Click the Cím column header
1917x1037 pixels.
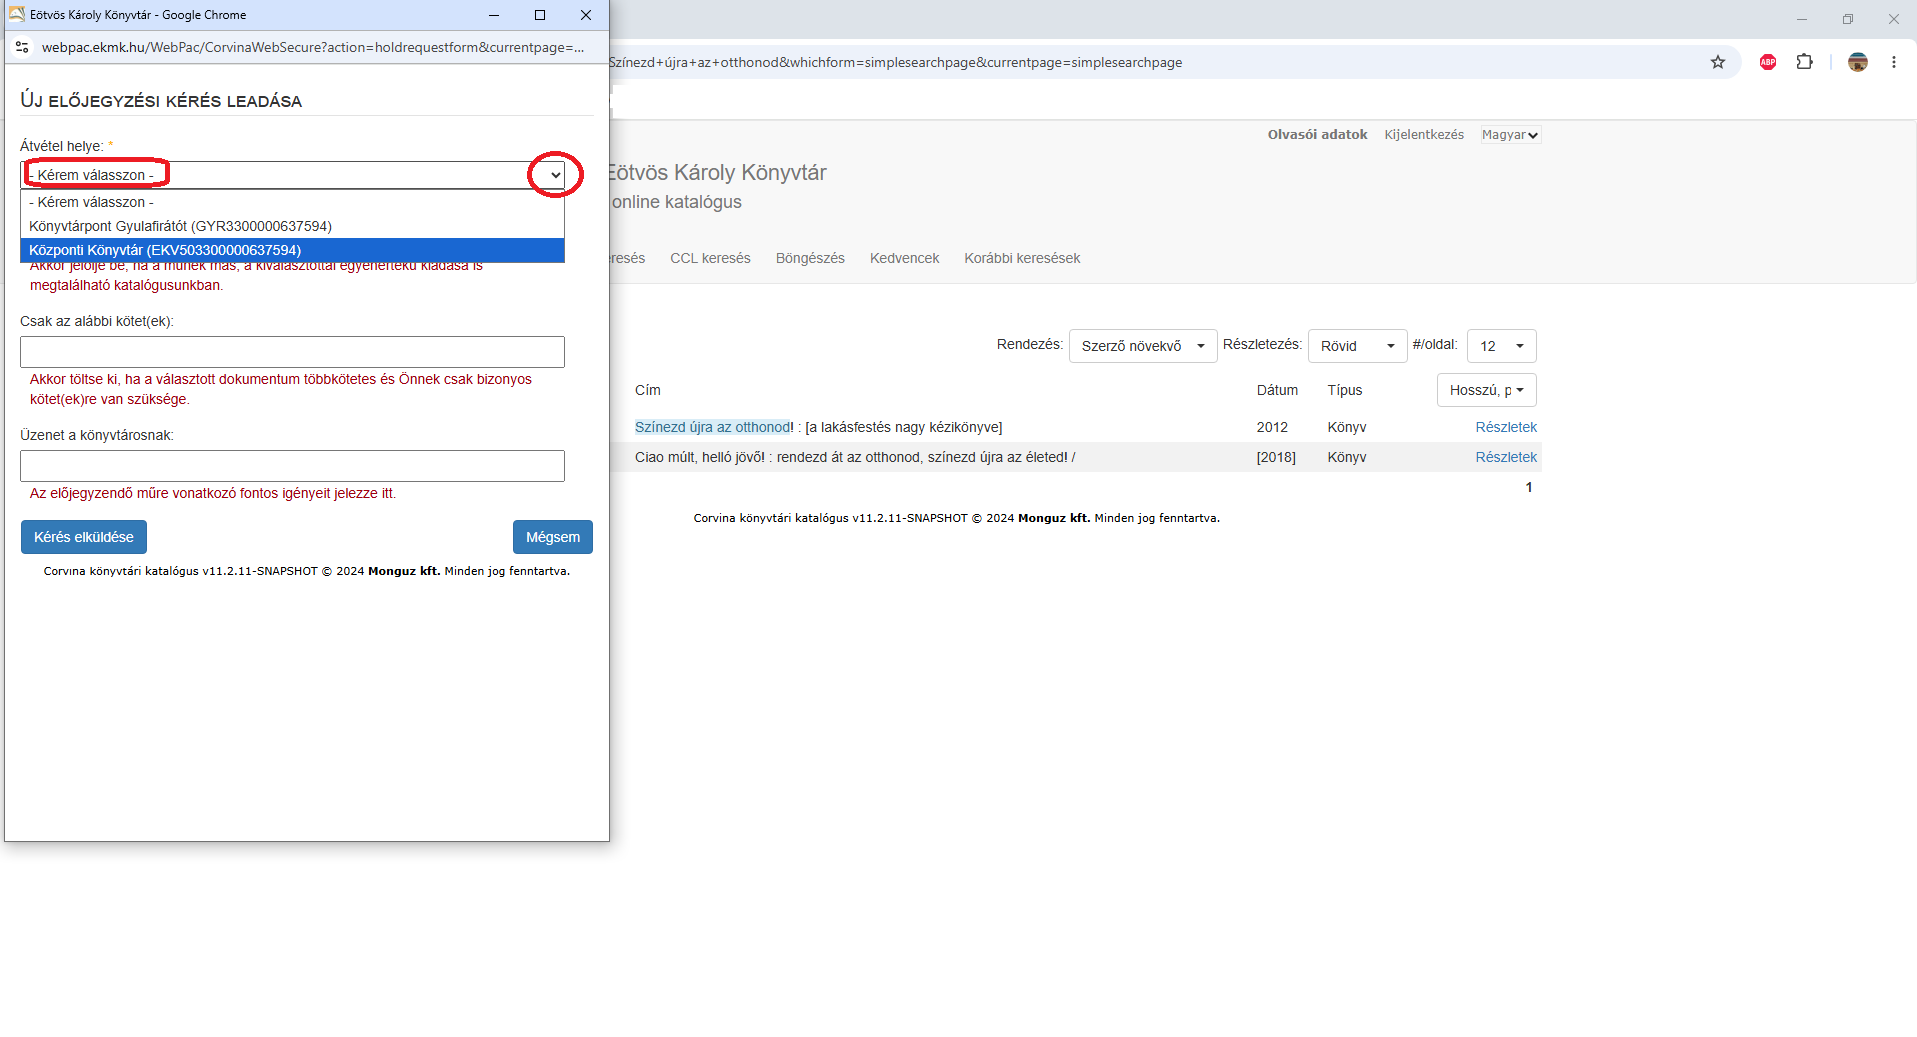click(x=648, y=390)
